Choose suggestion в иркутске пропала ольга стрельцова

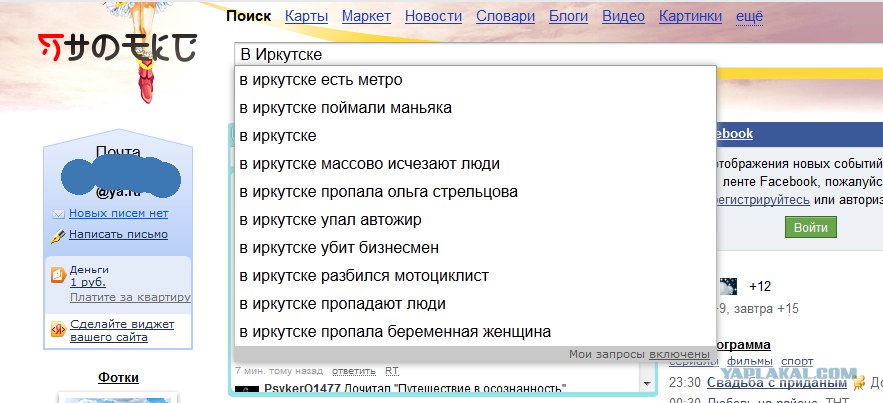(x=475, y=192)
